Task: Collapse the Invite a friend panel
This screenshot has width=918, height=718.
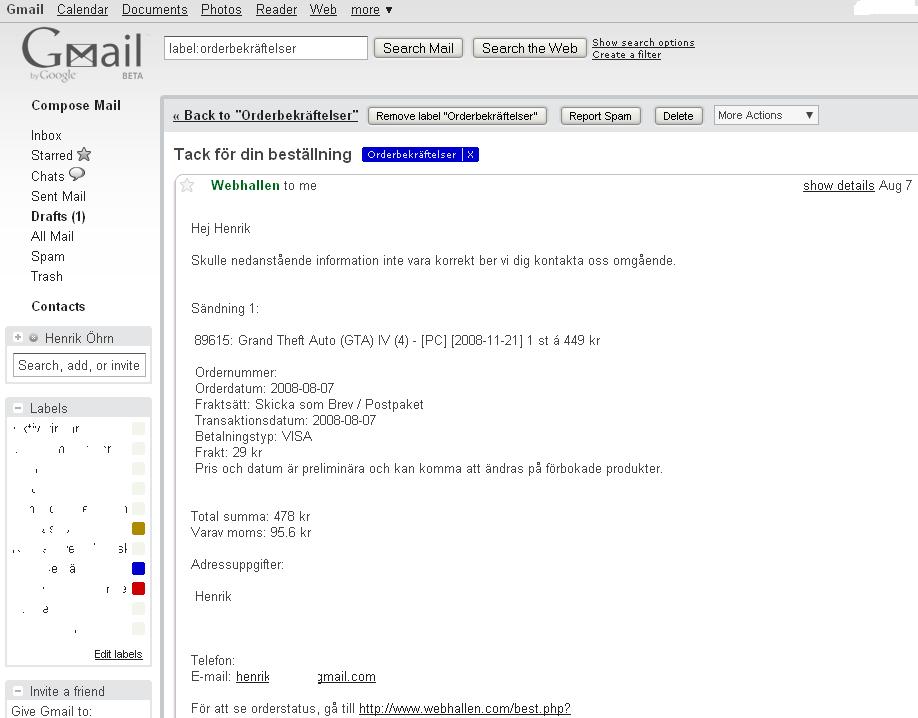Action: 18,691
